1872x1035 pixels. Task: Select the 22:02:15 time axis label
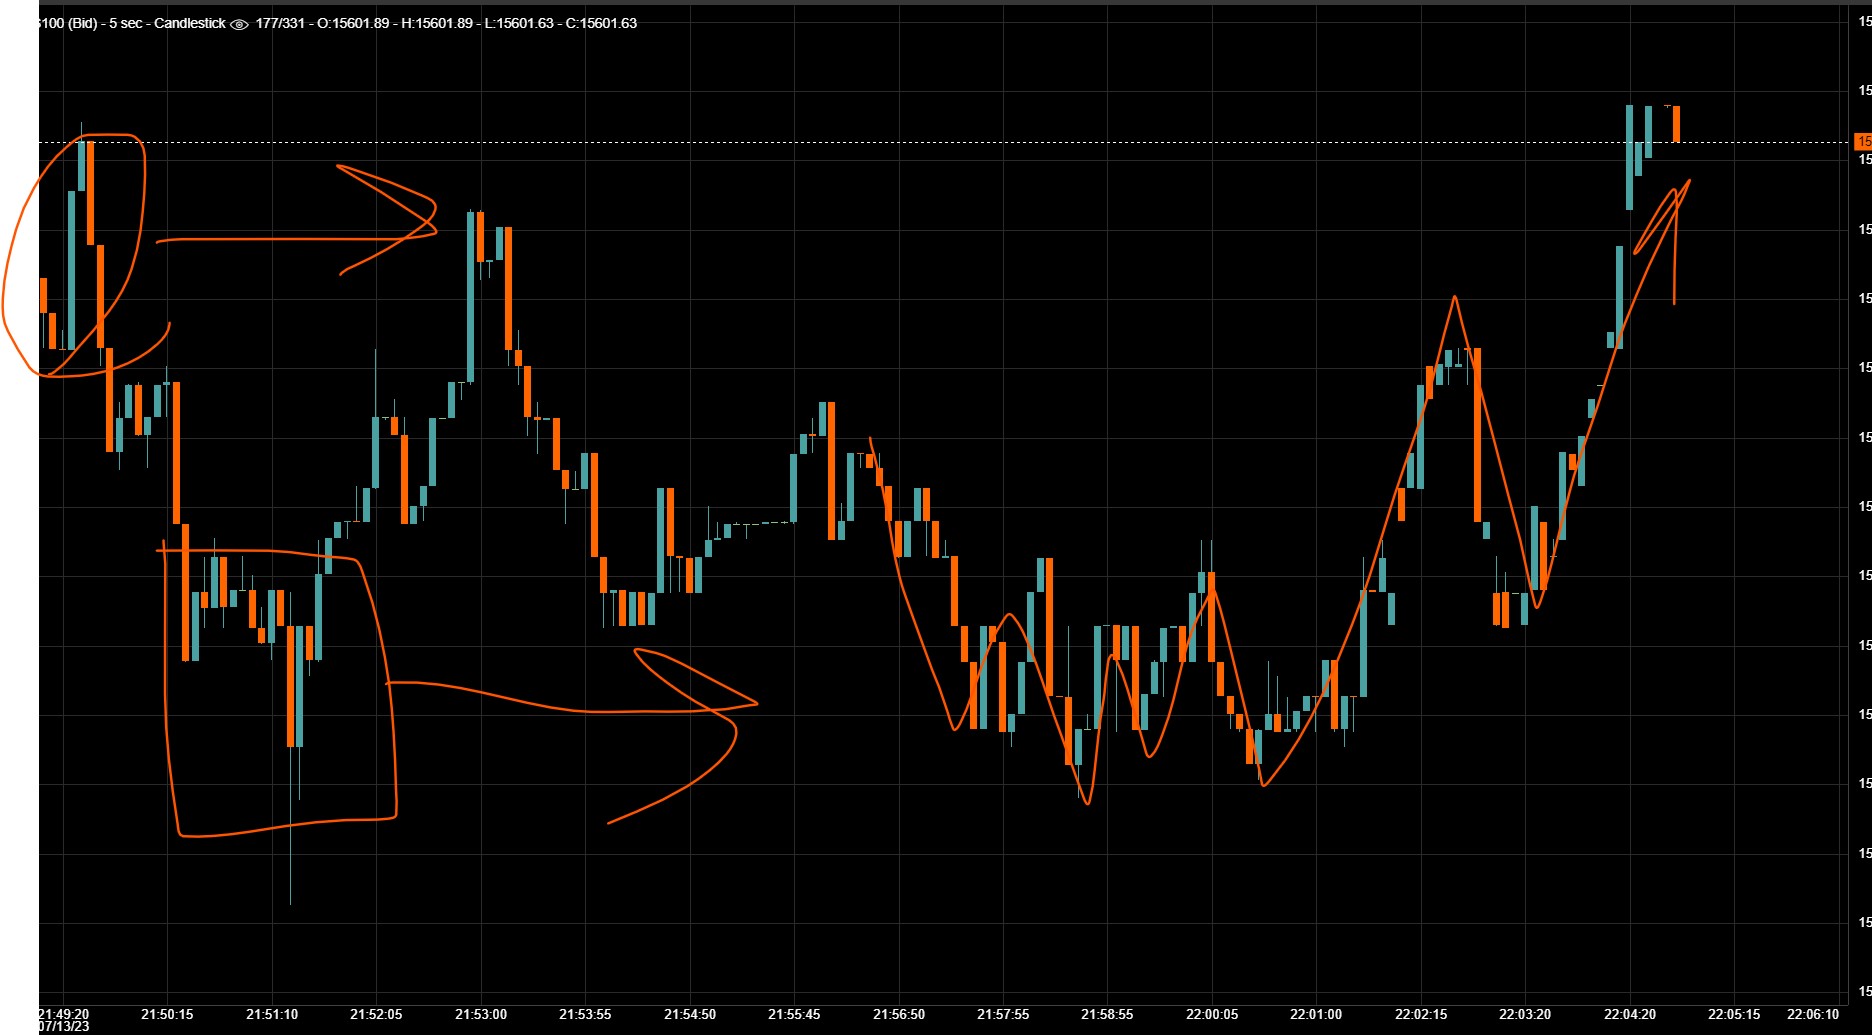1421,1014
